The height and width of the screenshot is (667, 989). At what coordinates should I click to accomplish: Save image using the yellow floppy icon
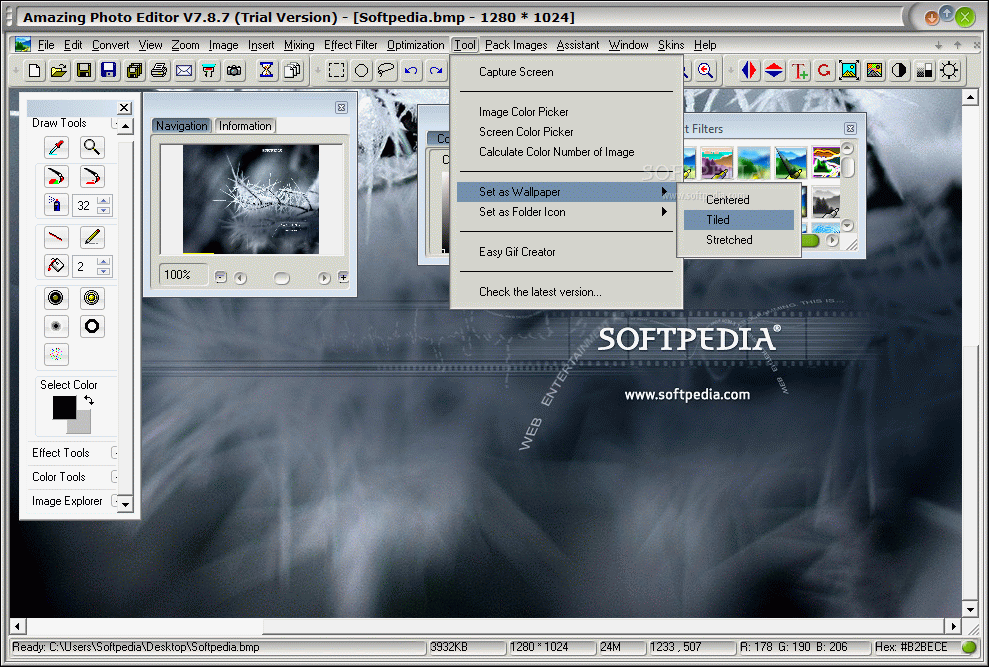click(83, 71)
